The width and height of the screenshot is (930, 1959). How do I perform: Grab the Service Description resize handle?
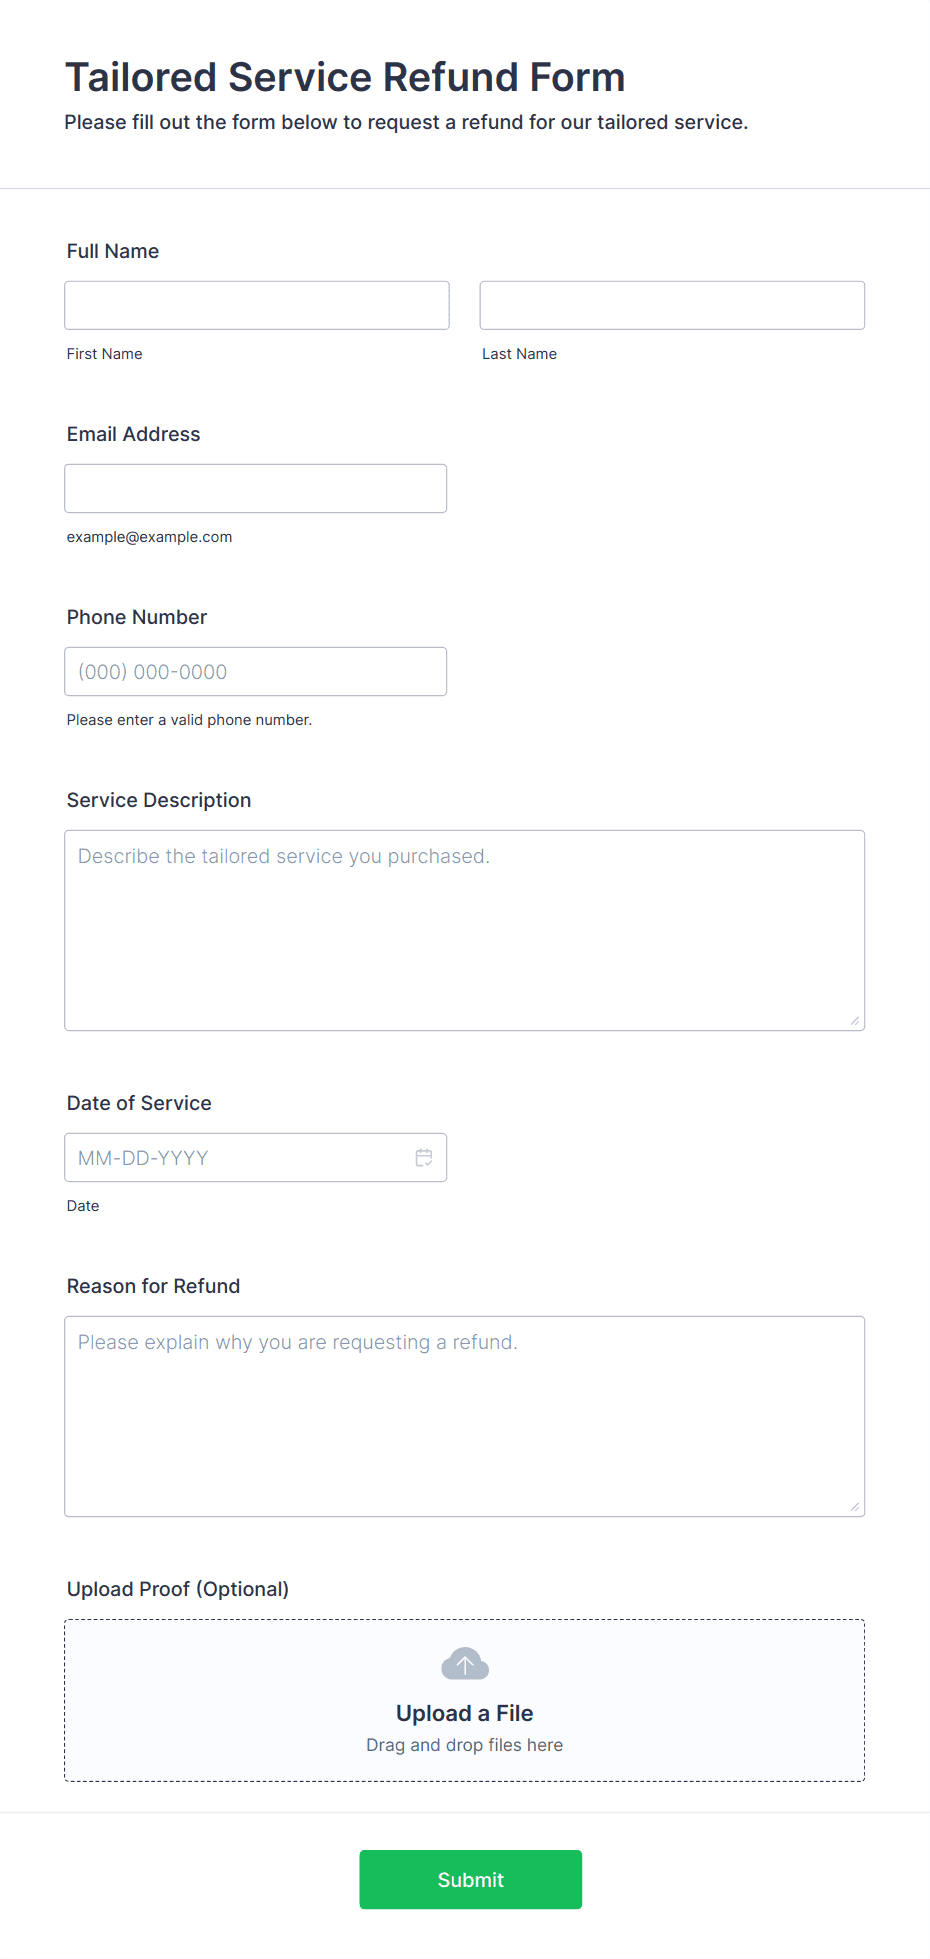click(855, 1021)
